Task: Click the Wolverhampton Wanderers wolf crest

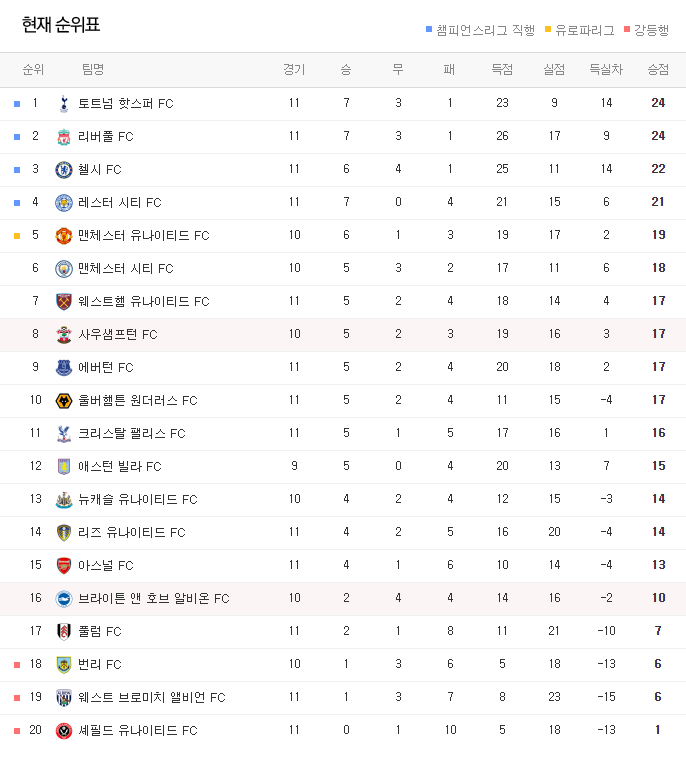Action: point(64,401)
